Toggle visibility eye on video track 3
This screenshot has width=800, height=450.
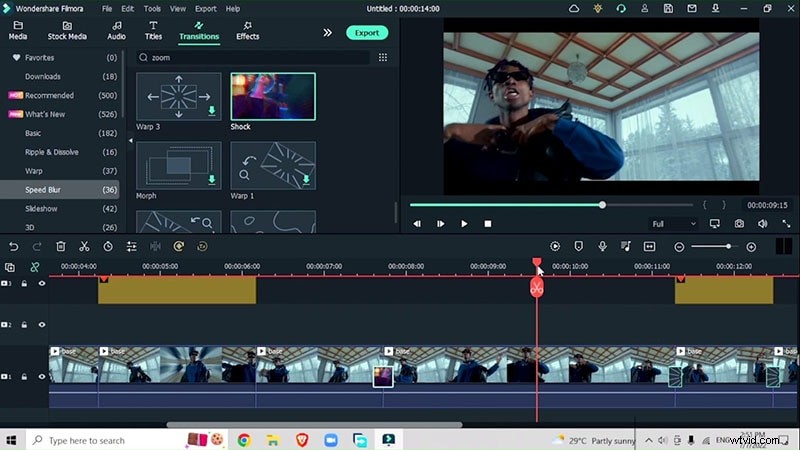(x=42, y=284)
